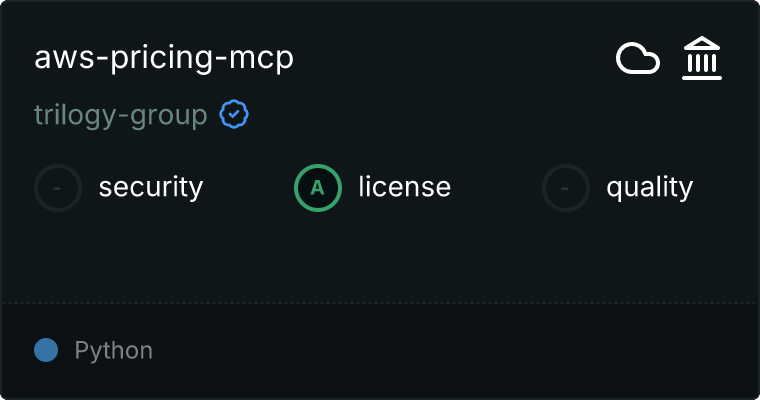Screen dimensions: 760x400
Task: Click blank card area below the scores
Action: (x=380, y=257)
